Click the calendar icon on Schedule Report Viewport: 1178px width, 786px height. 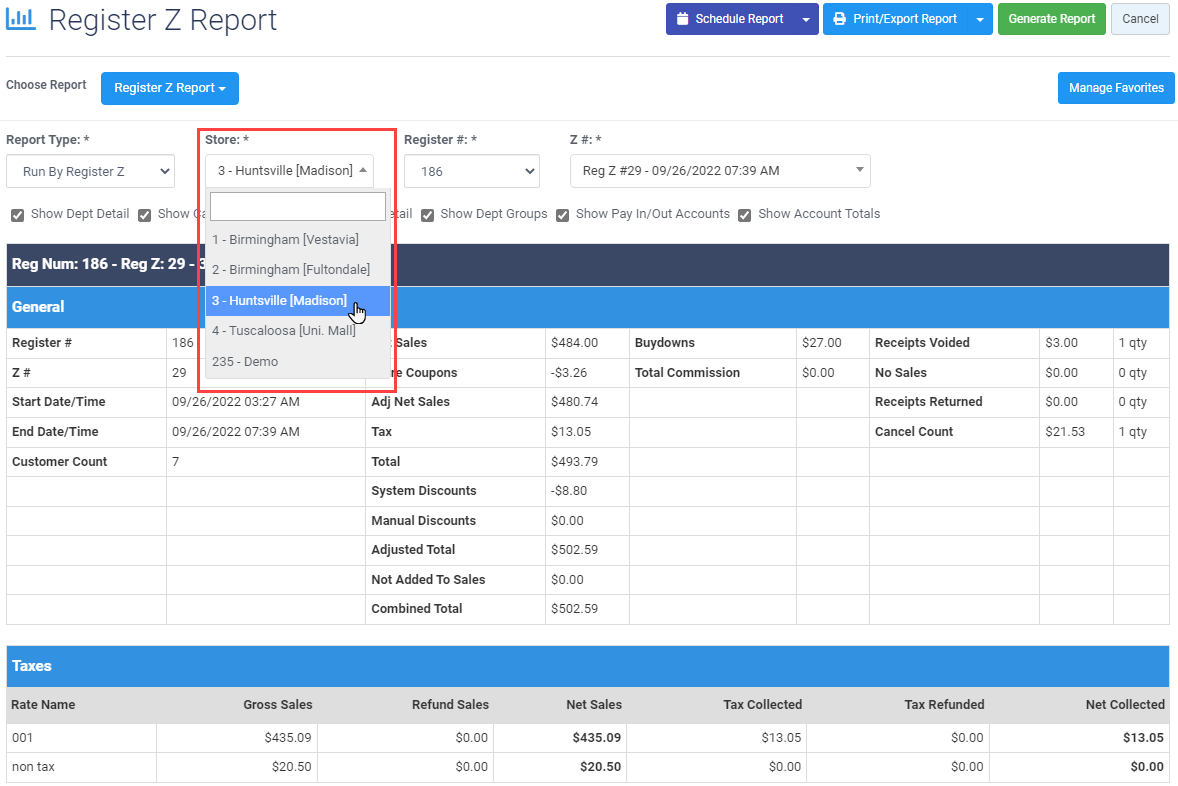682,19
